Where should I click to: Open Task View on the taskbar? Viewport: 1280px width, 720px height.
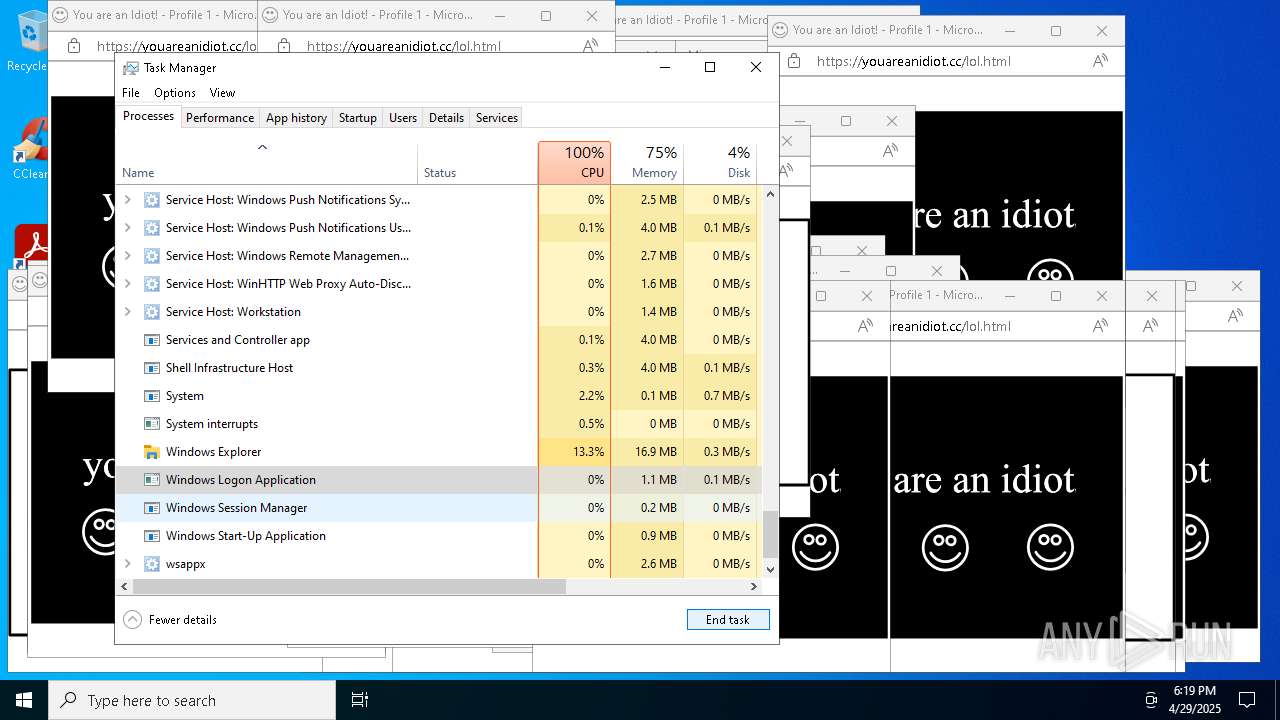(360, 700)
